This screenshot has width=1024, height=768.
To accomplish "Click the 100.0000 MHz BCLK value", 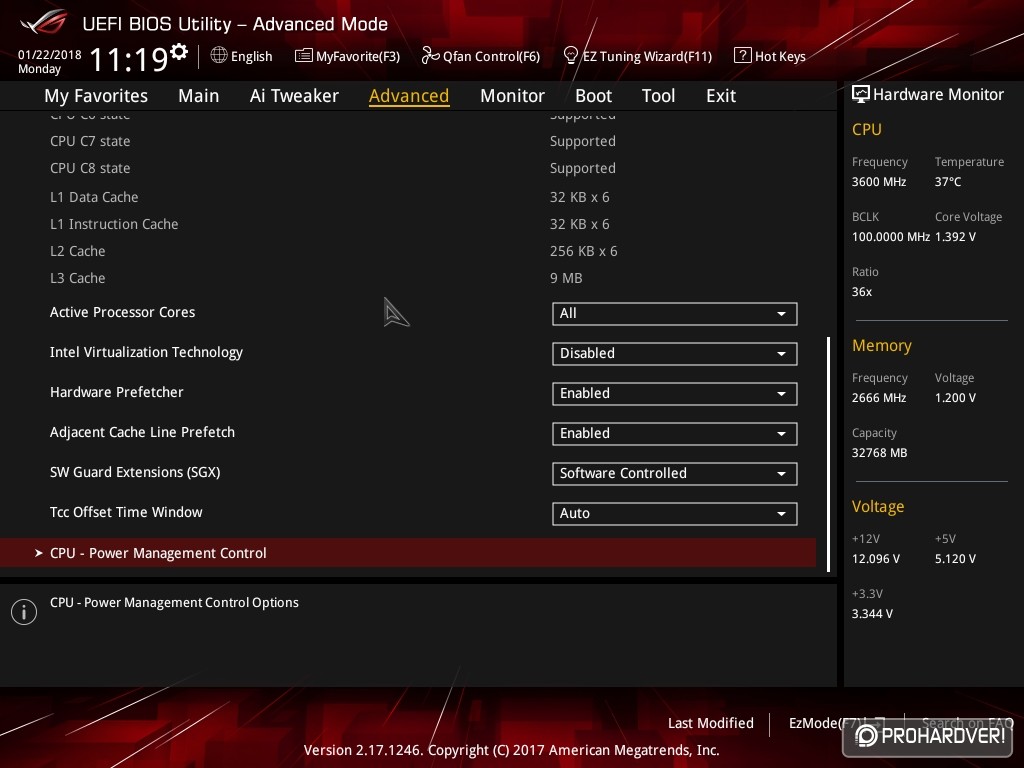I will tap(891, 236).
